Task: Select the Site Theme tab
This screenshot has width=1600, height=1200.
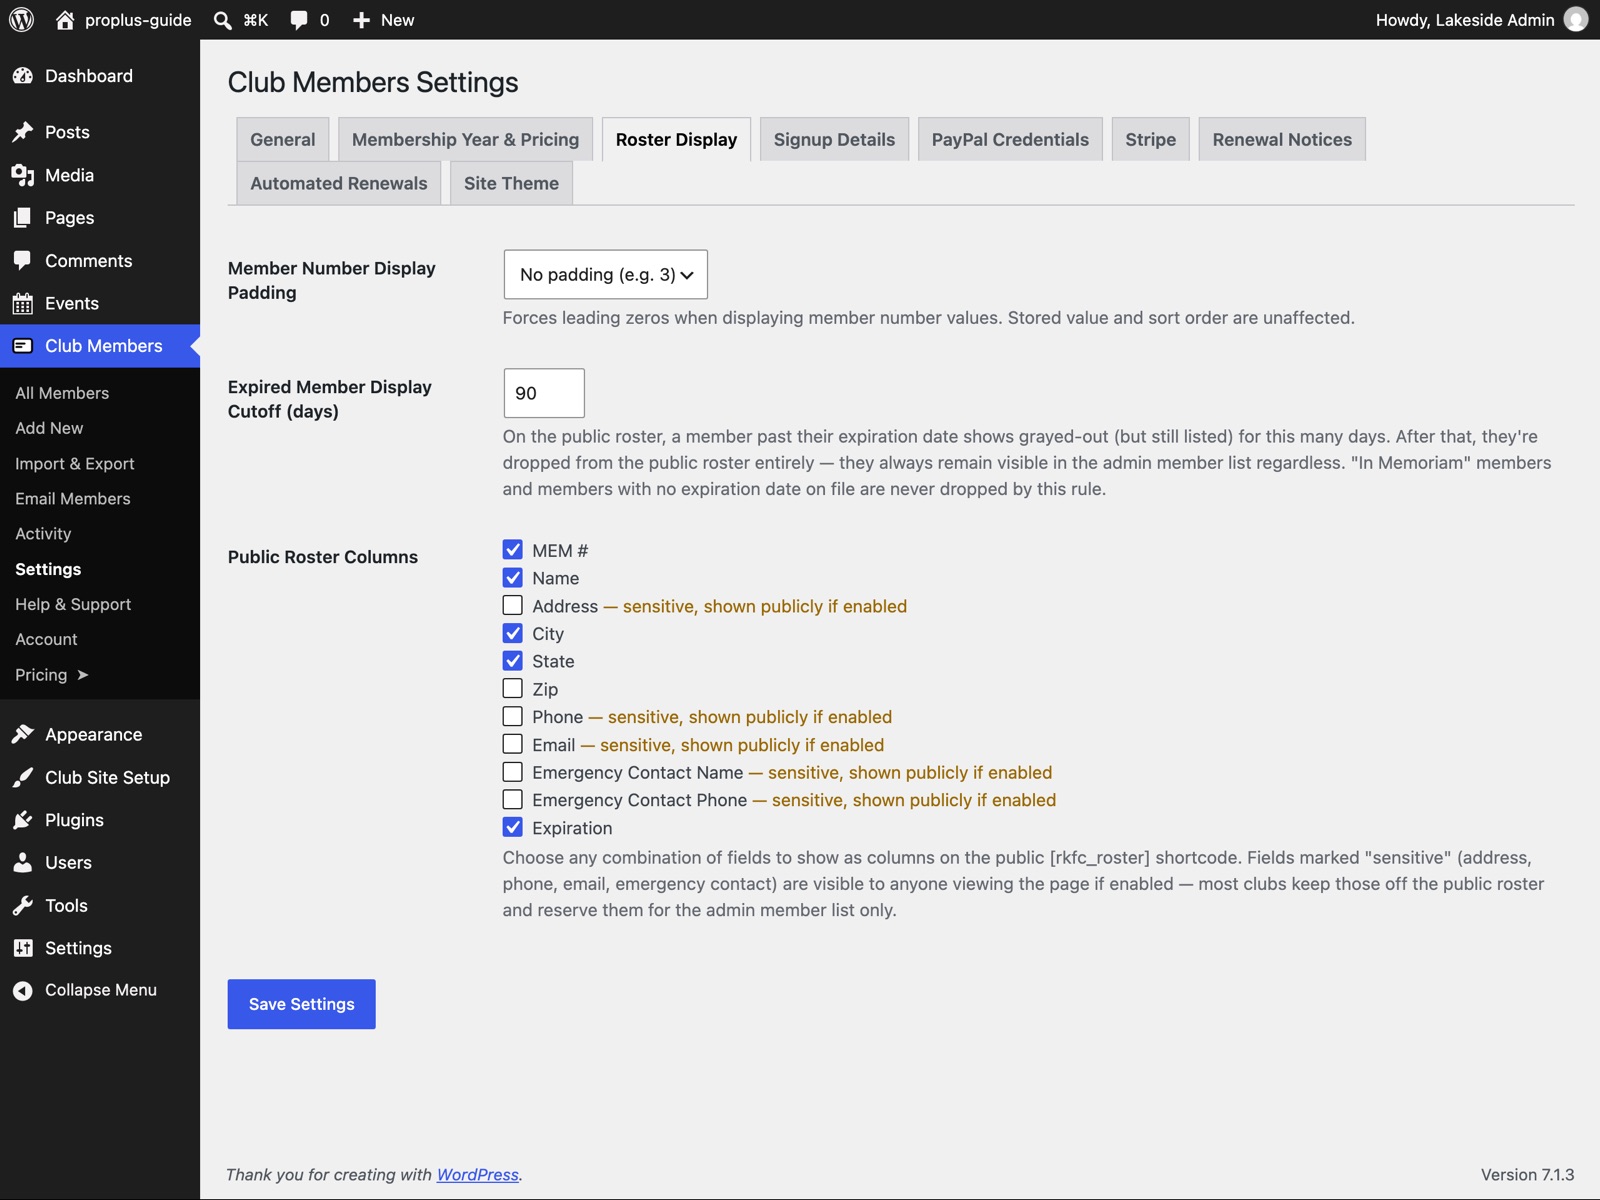Action: [511, 183]
